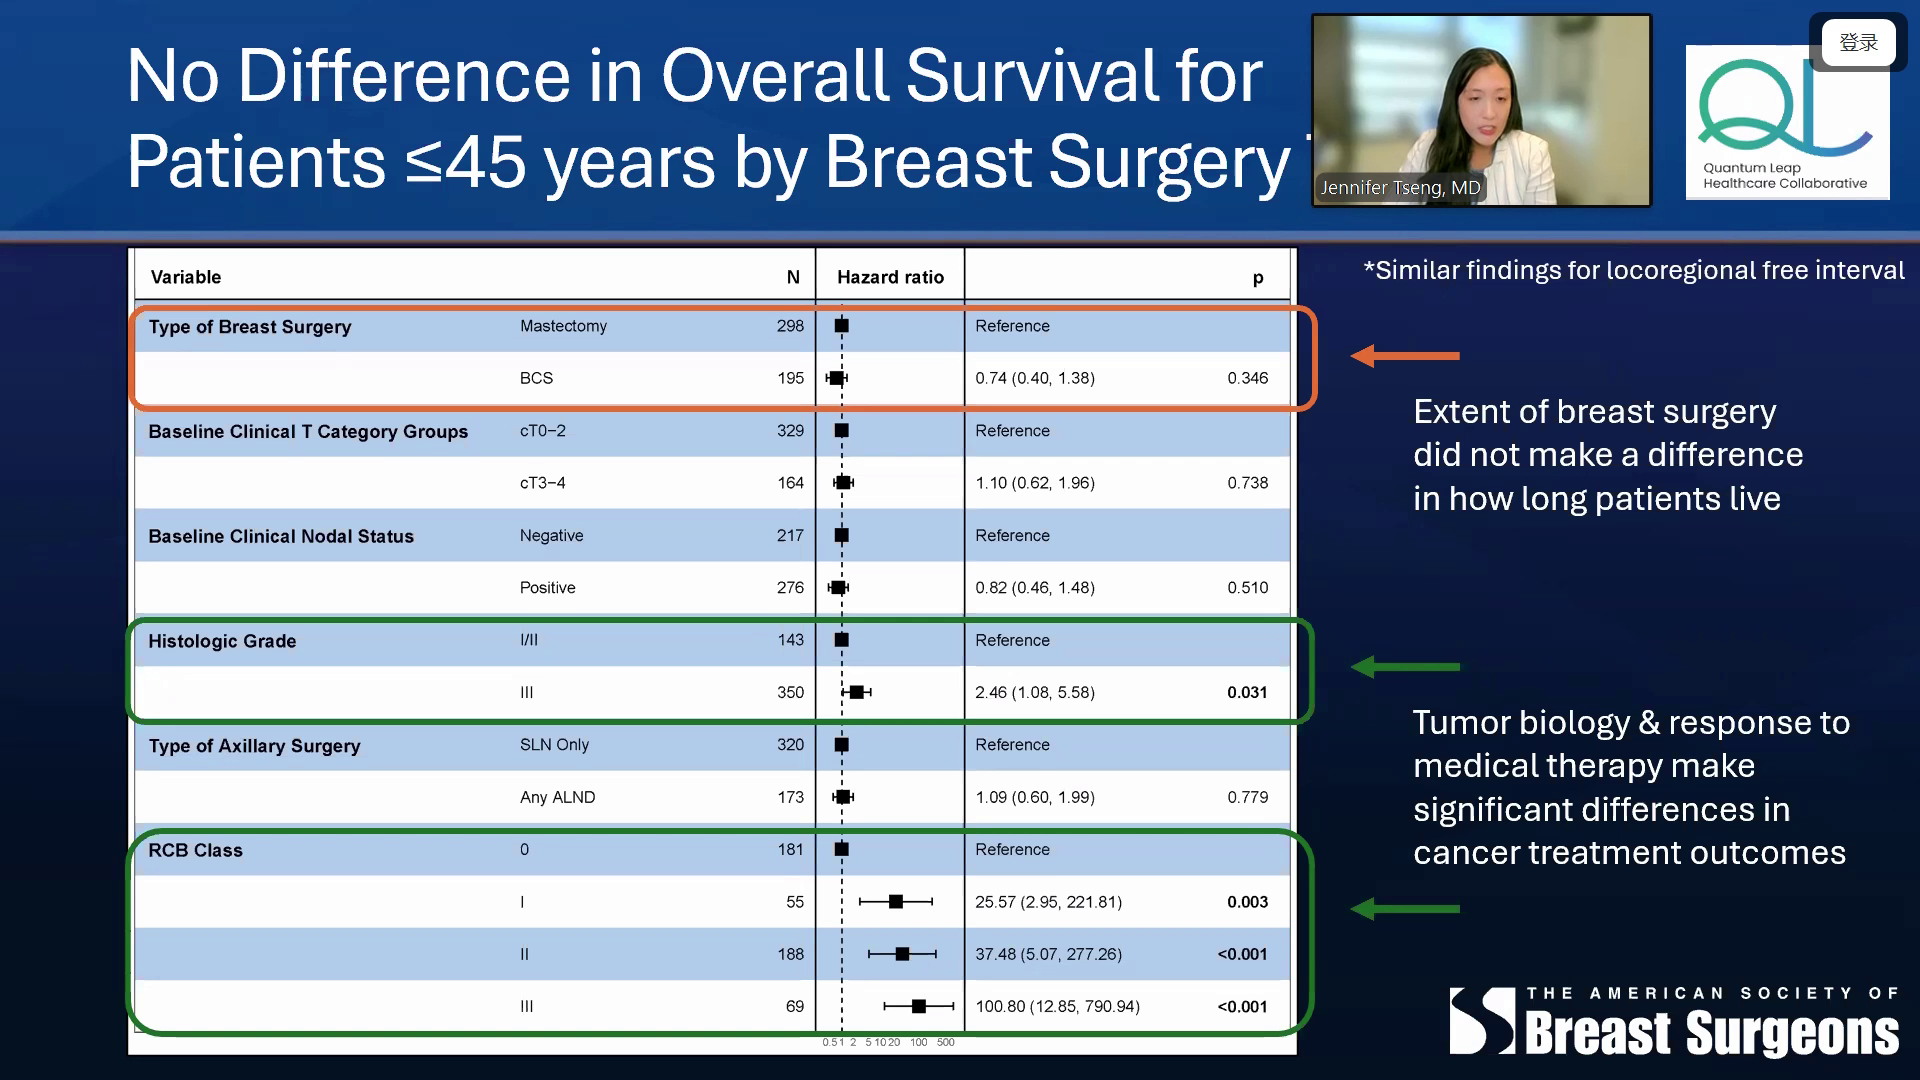Screen dimensions: 1920x1080
Task: Click the green arrow beside Histologic Grade
Action: 1404,667
